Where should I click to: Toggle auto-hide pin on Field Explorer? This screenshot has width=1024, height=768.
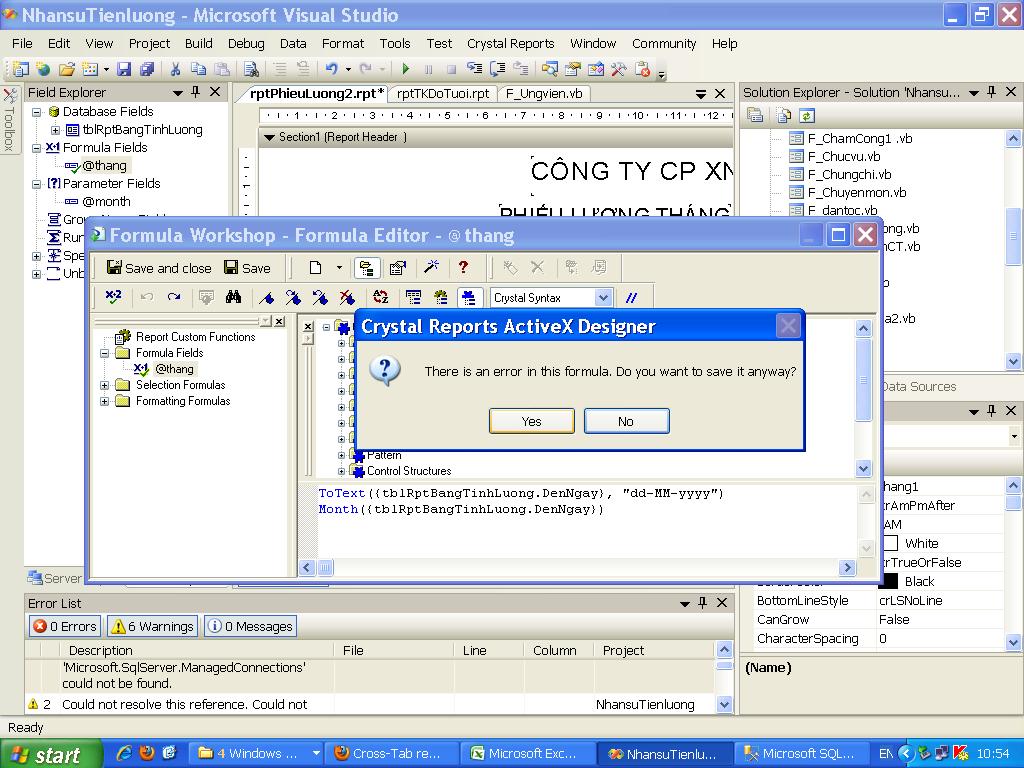click(x=195, y=92)
